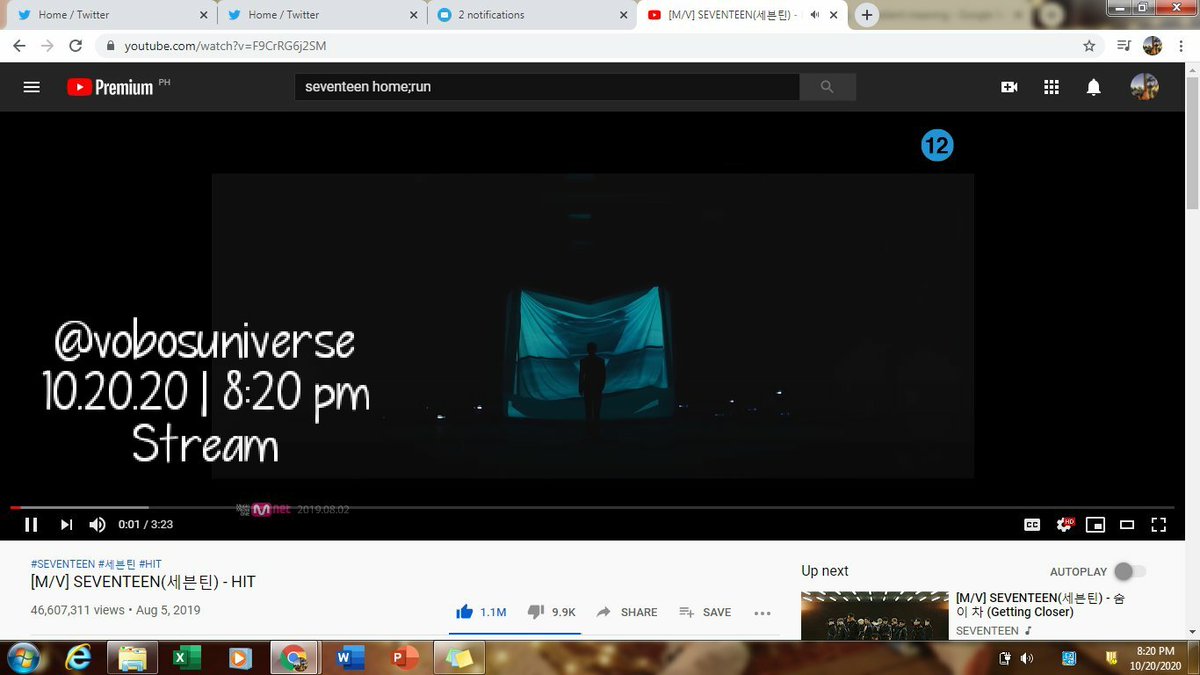Image resolution: width=1200 pixels, height=675 pixels.
Task: Open Windows Media Player from taskbar
Action: point(239,658)
